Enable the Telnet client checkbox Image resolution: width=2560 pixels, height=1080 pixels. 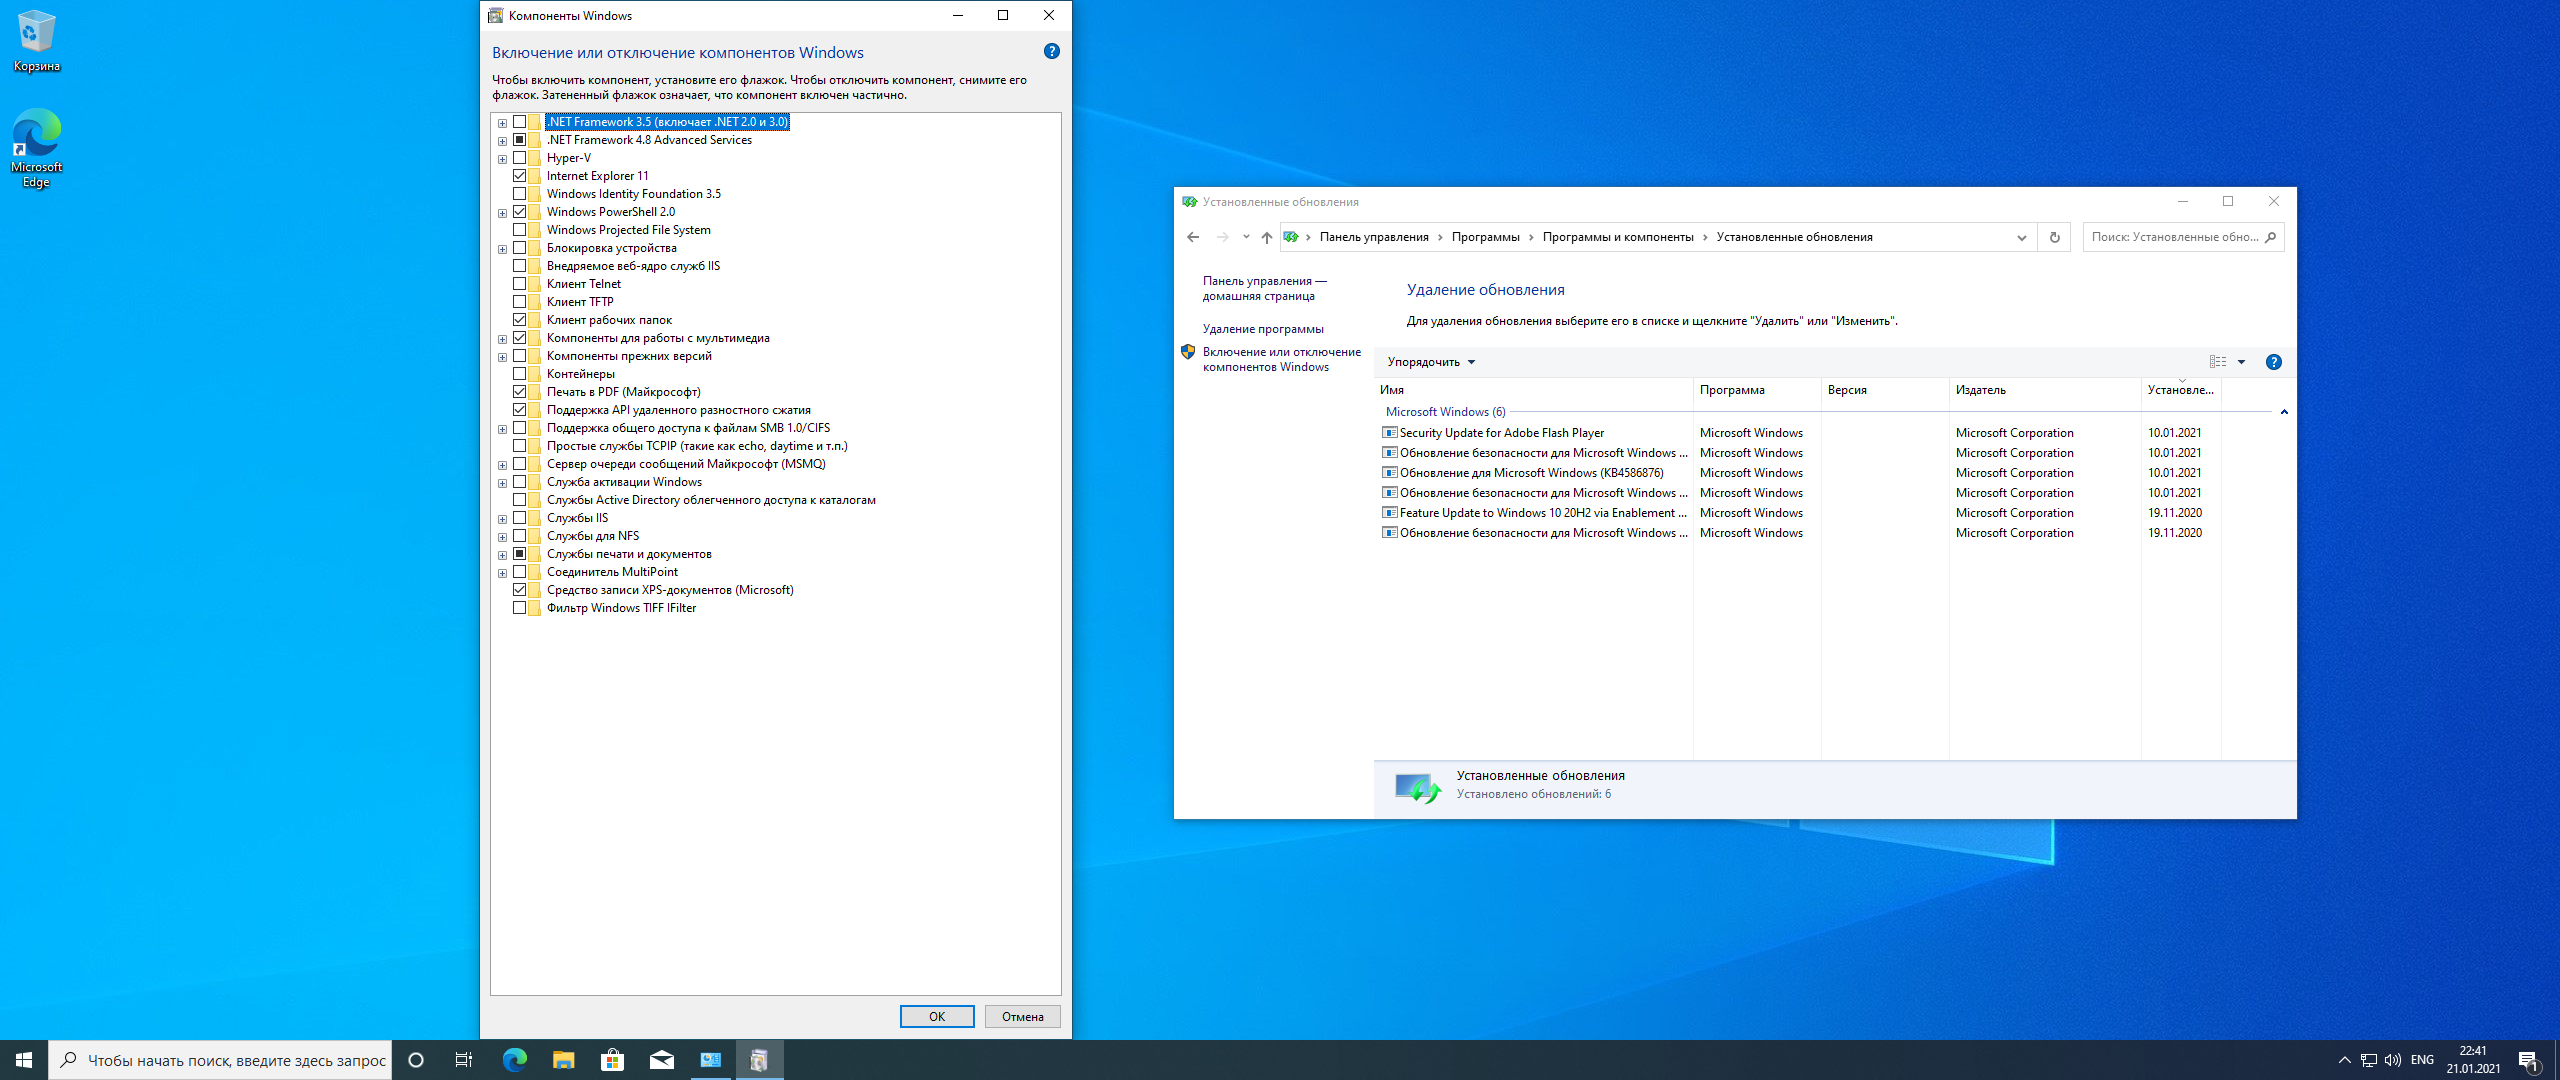pyautogui.click(x=519, y=284)
